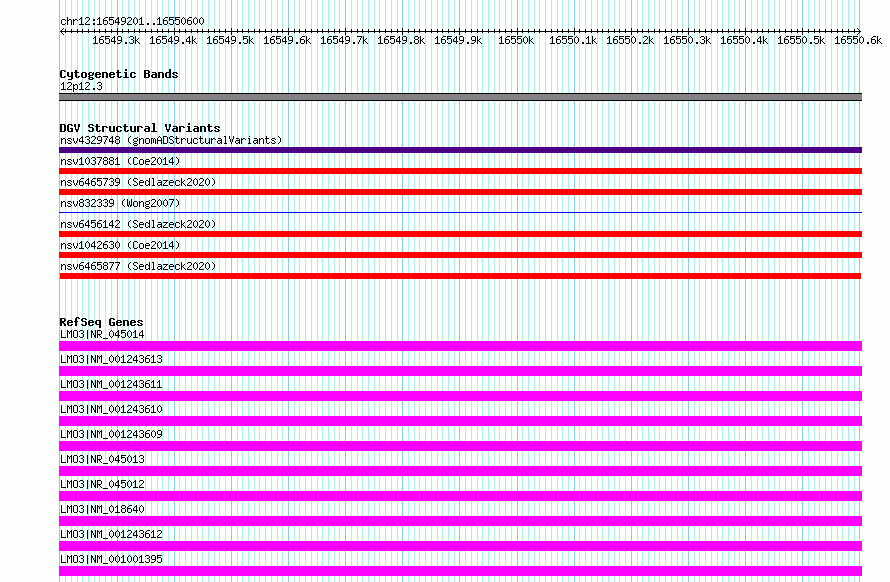Image resolution: width=890 pixels, height=582 pixels.
Task: Click the 16549.7k ruler position label
Action: pos(344,40)
